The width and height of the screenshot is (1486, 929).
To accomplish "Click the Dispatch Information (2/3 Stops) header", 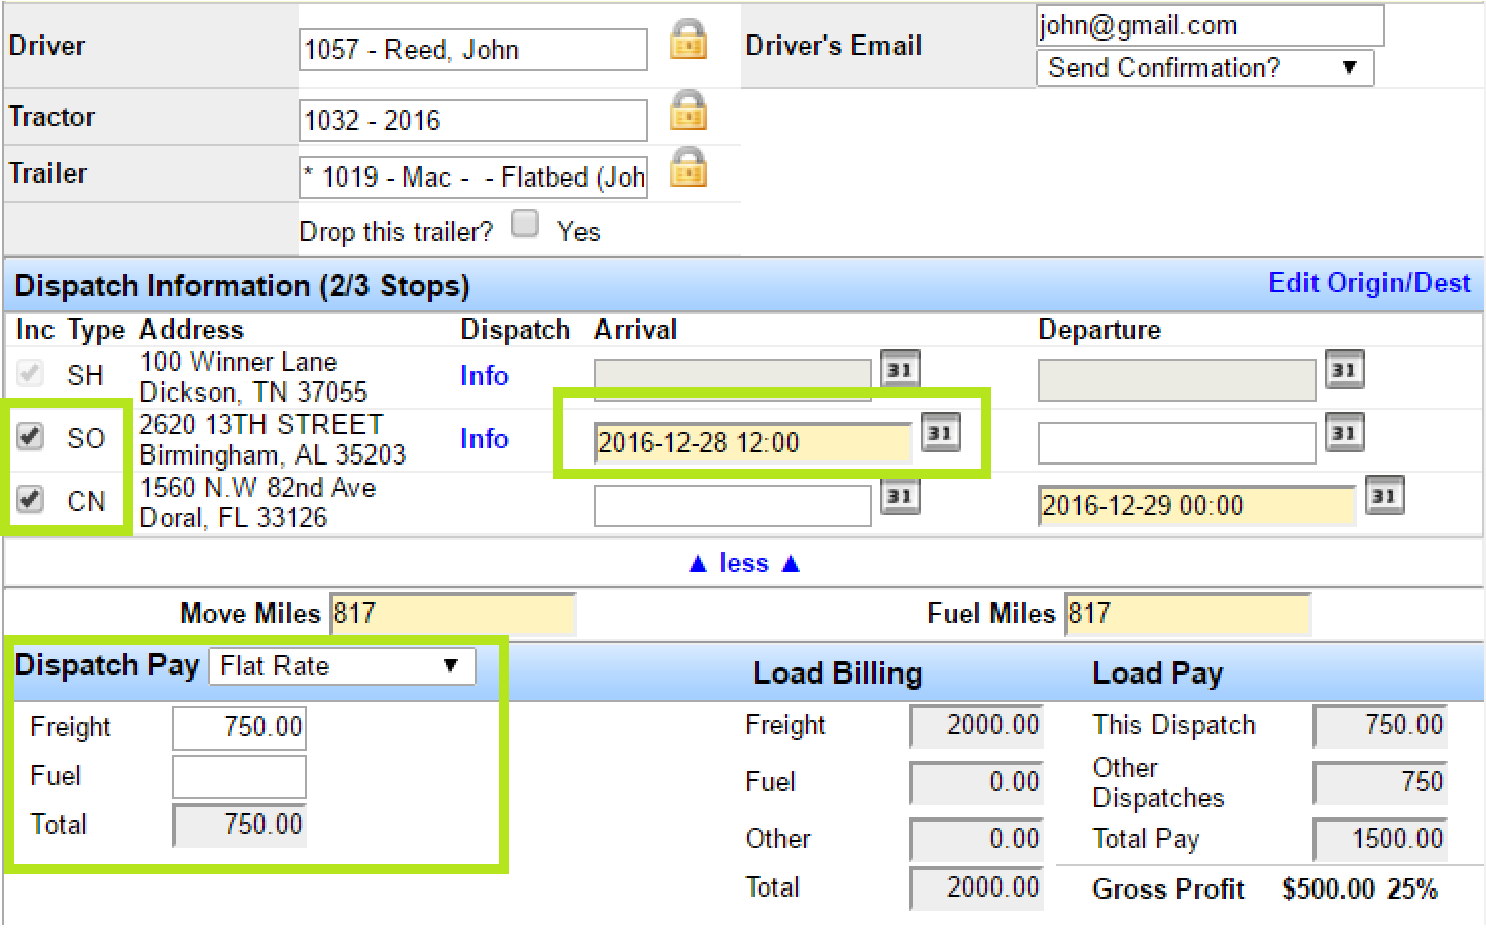I will 242,286.
